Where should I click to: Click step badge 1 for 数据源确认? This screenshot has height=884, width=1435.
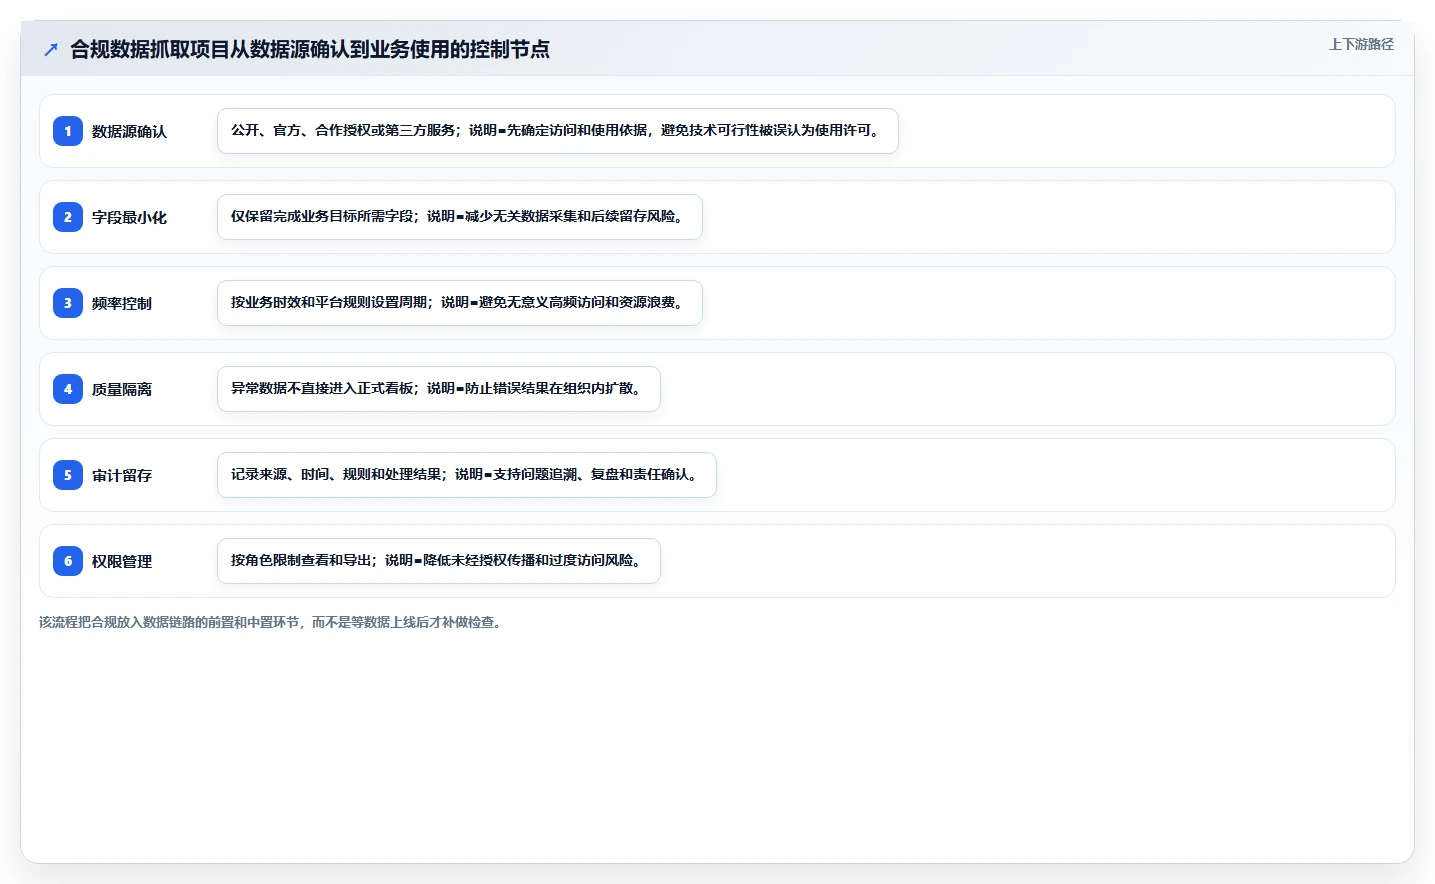point(68,131)
